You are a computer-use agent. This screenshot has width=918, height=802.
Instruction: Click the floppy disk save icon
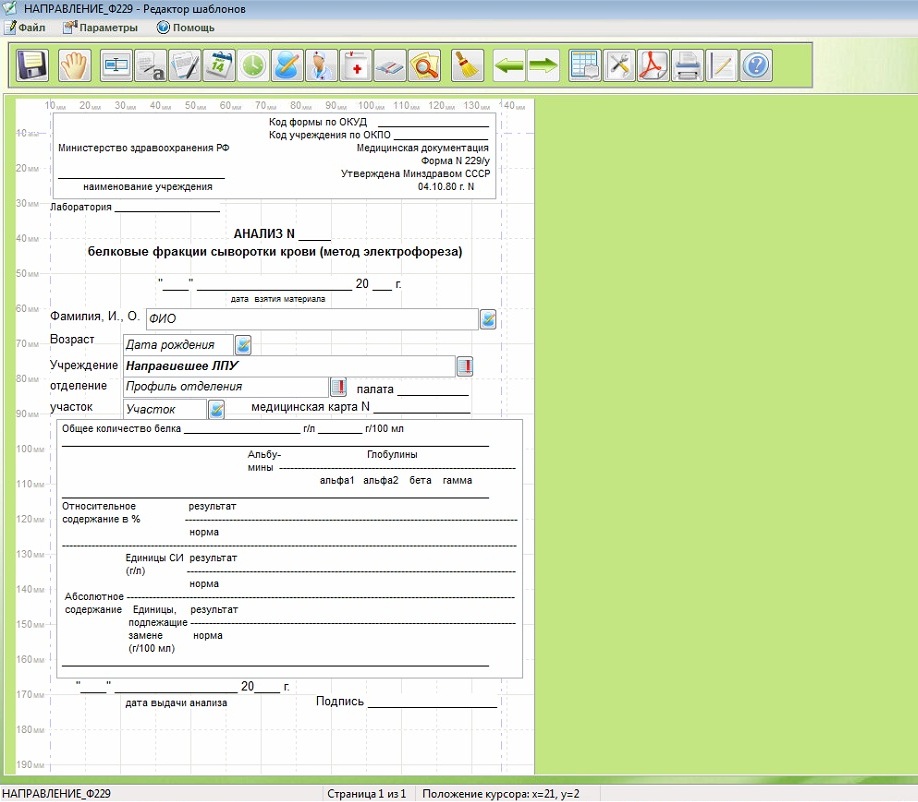tap(32, 66)
